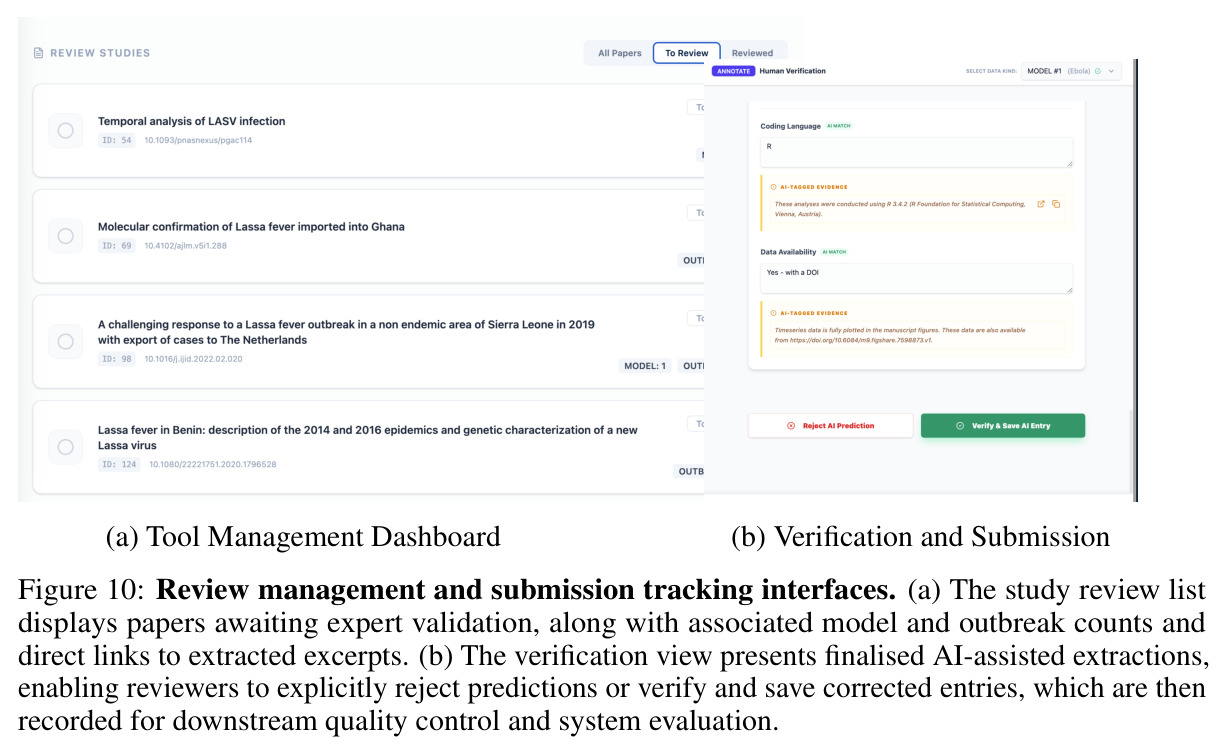Open external link icon for R evidence

1041,204
